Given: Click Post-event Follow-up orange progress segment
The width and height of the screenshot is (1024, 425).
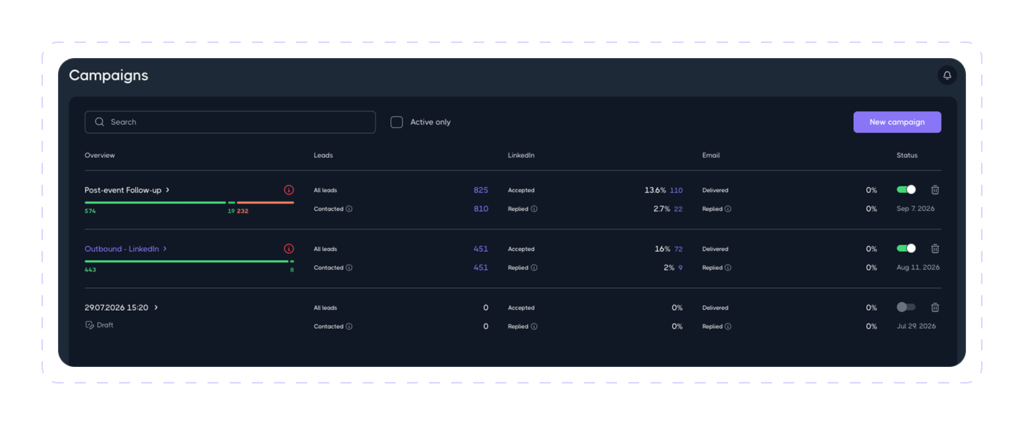Looking at the screenshot, I should [265, 202].
